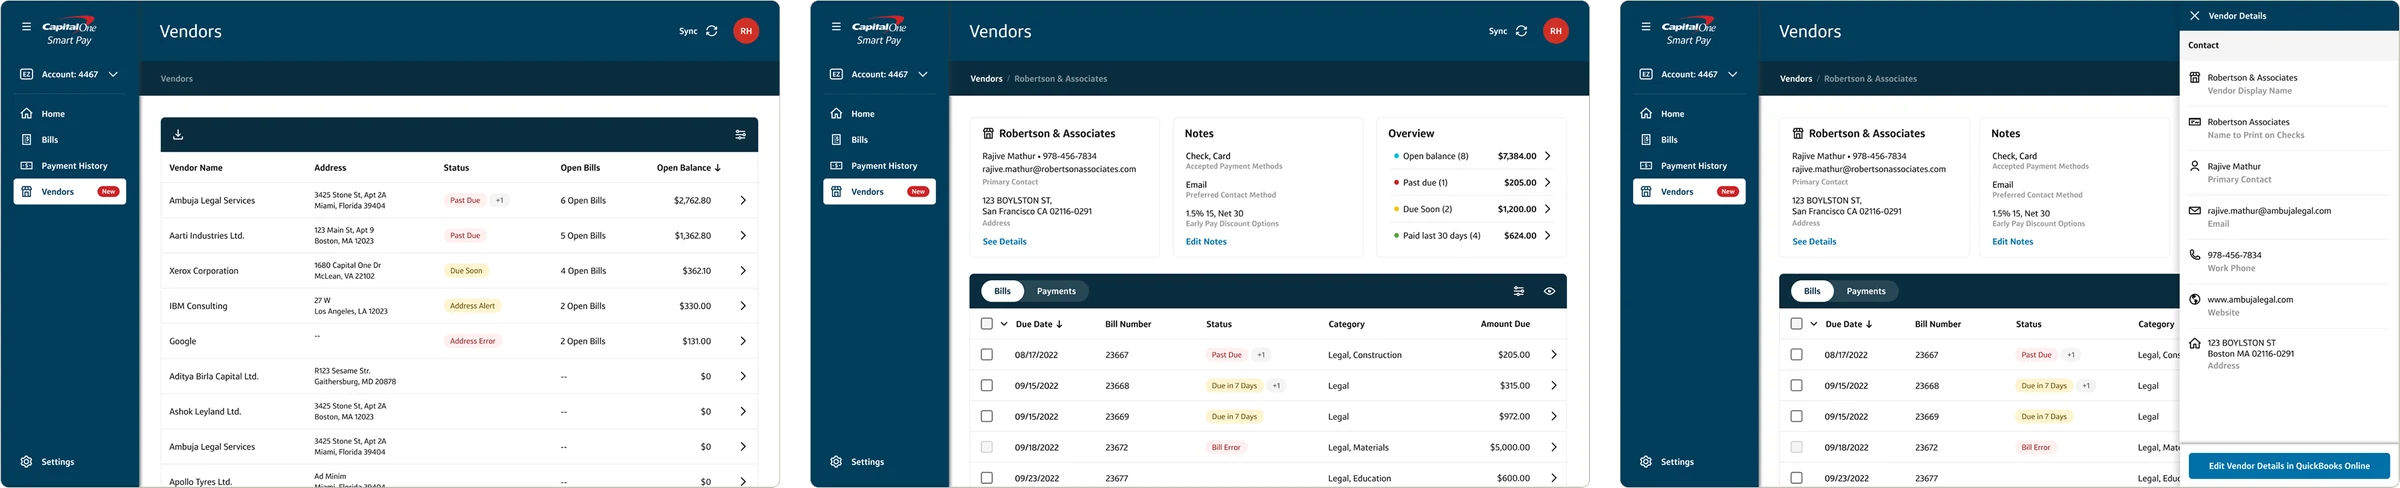Click Address Alert status on IBM Consulting row
Viewport: 2400px width, 488px height.
click(x=472, y=306)
